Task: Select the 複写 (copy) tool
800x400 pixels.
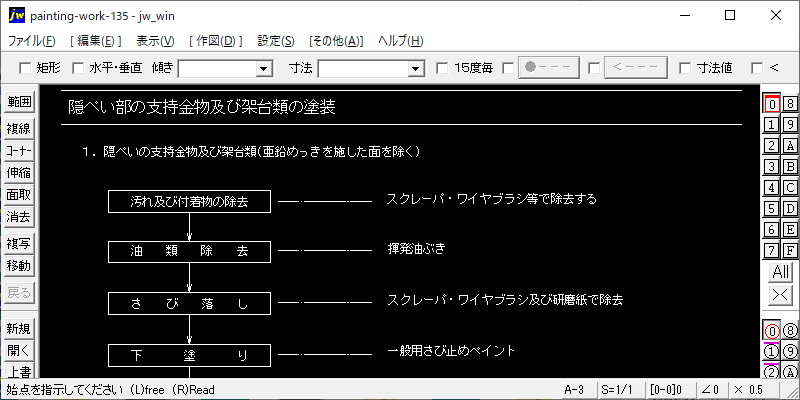Action: 19,244
